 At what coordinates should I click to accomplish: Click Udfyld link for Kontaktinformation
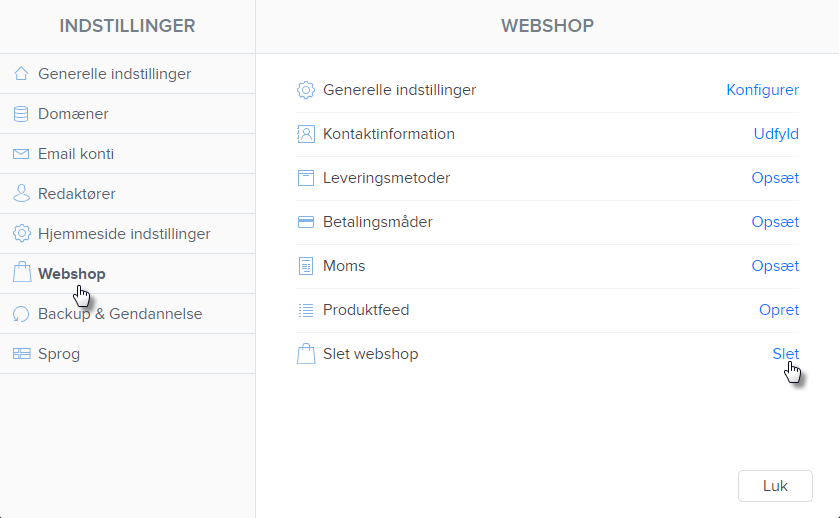coord(776,134)
